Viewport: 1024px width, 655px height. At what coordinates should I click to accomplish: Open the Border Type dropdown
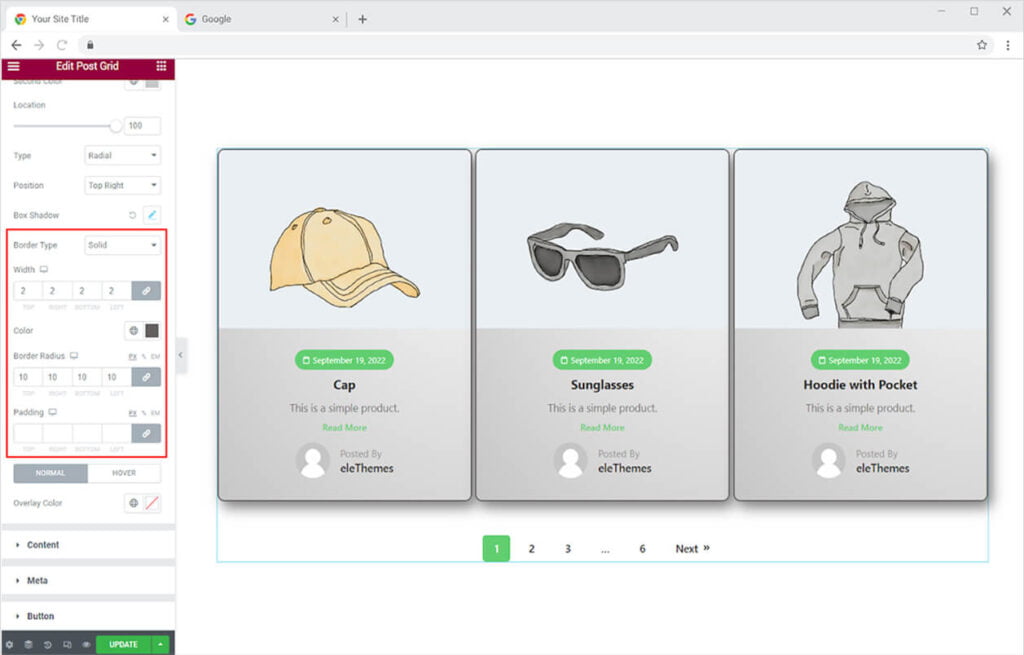pos(122,245)
